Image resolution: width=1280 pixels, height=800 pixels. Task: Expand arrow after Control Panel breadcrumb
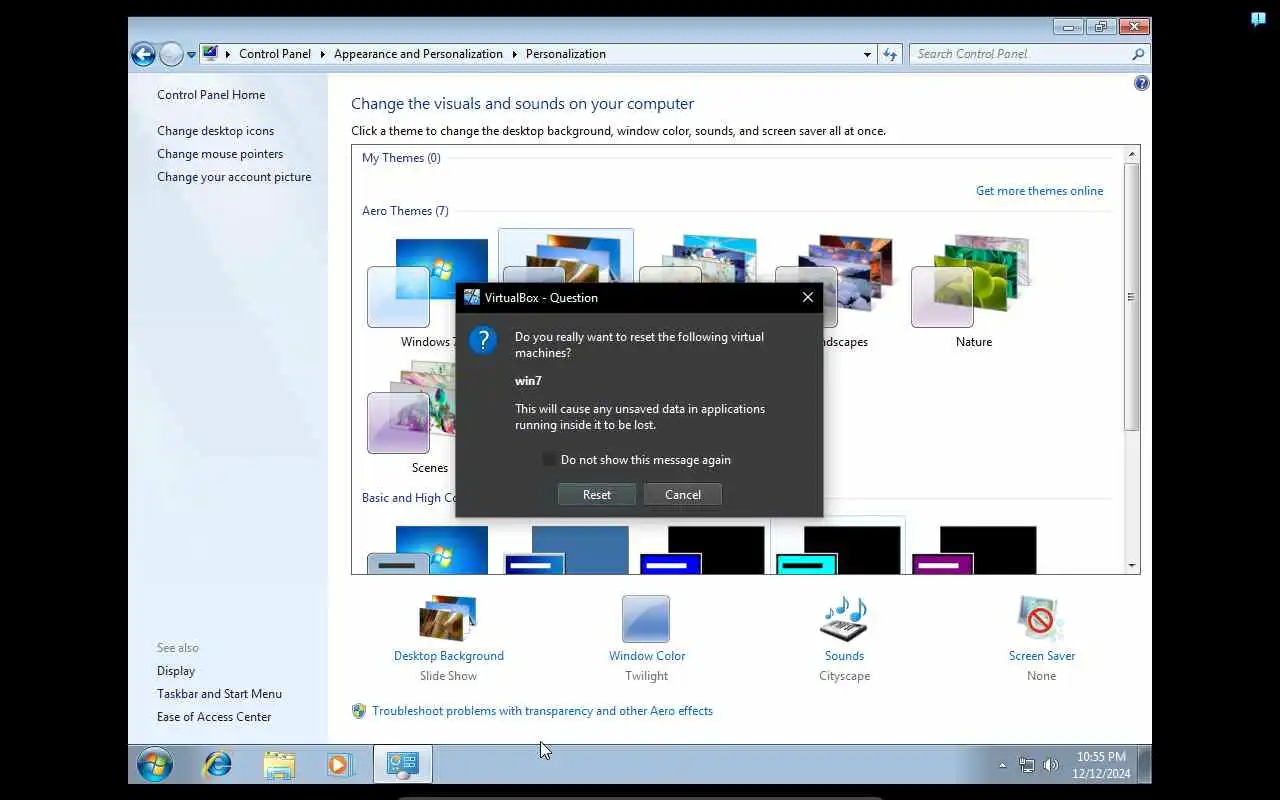click(323, 54)
